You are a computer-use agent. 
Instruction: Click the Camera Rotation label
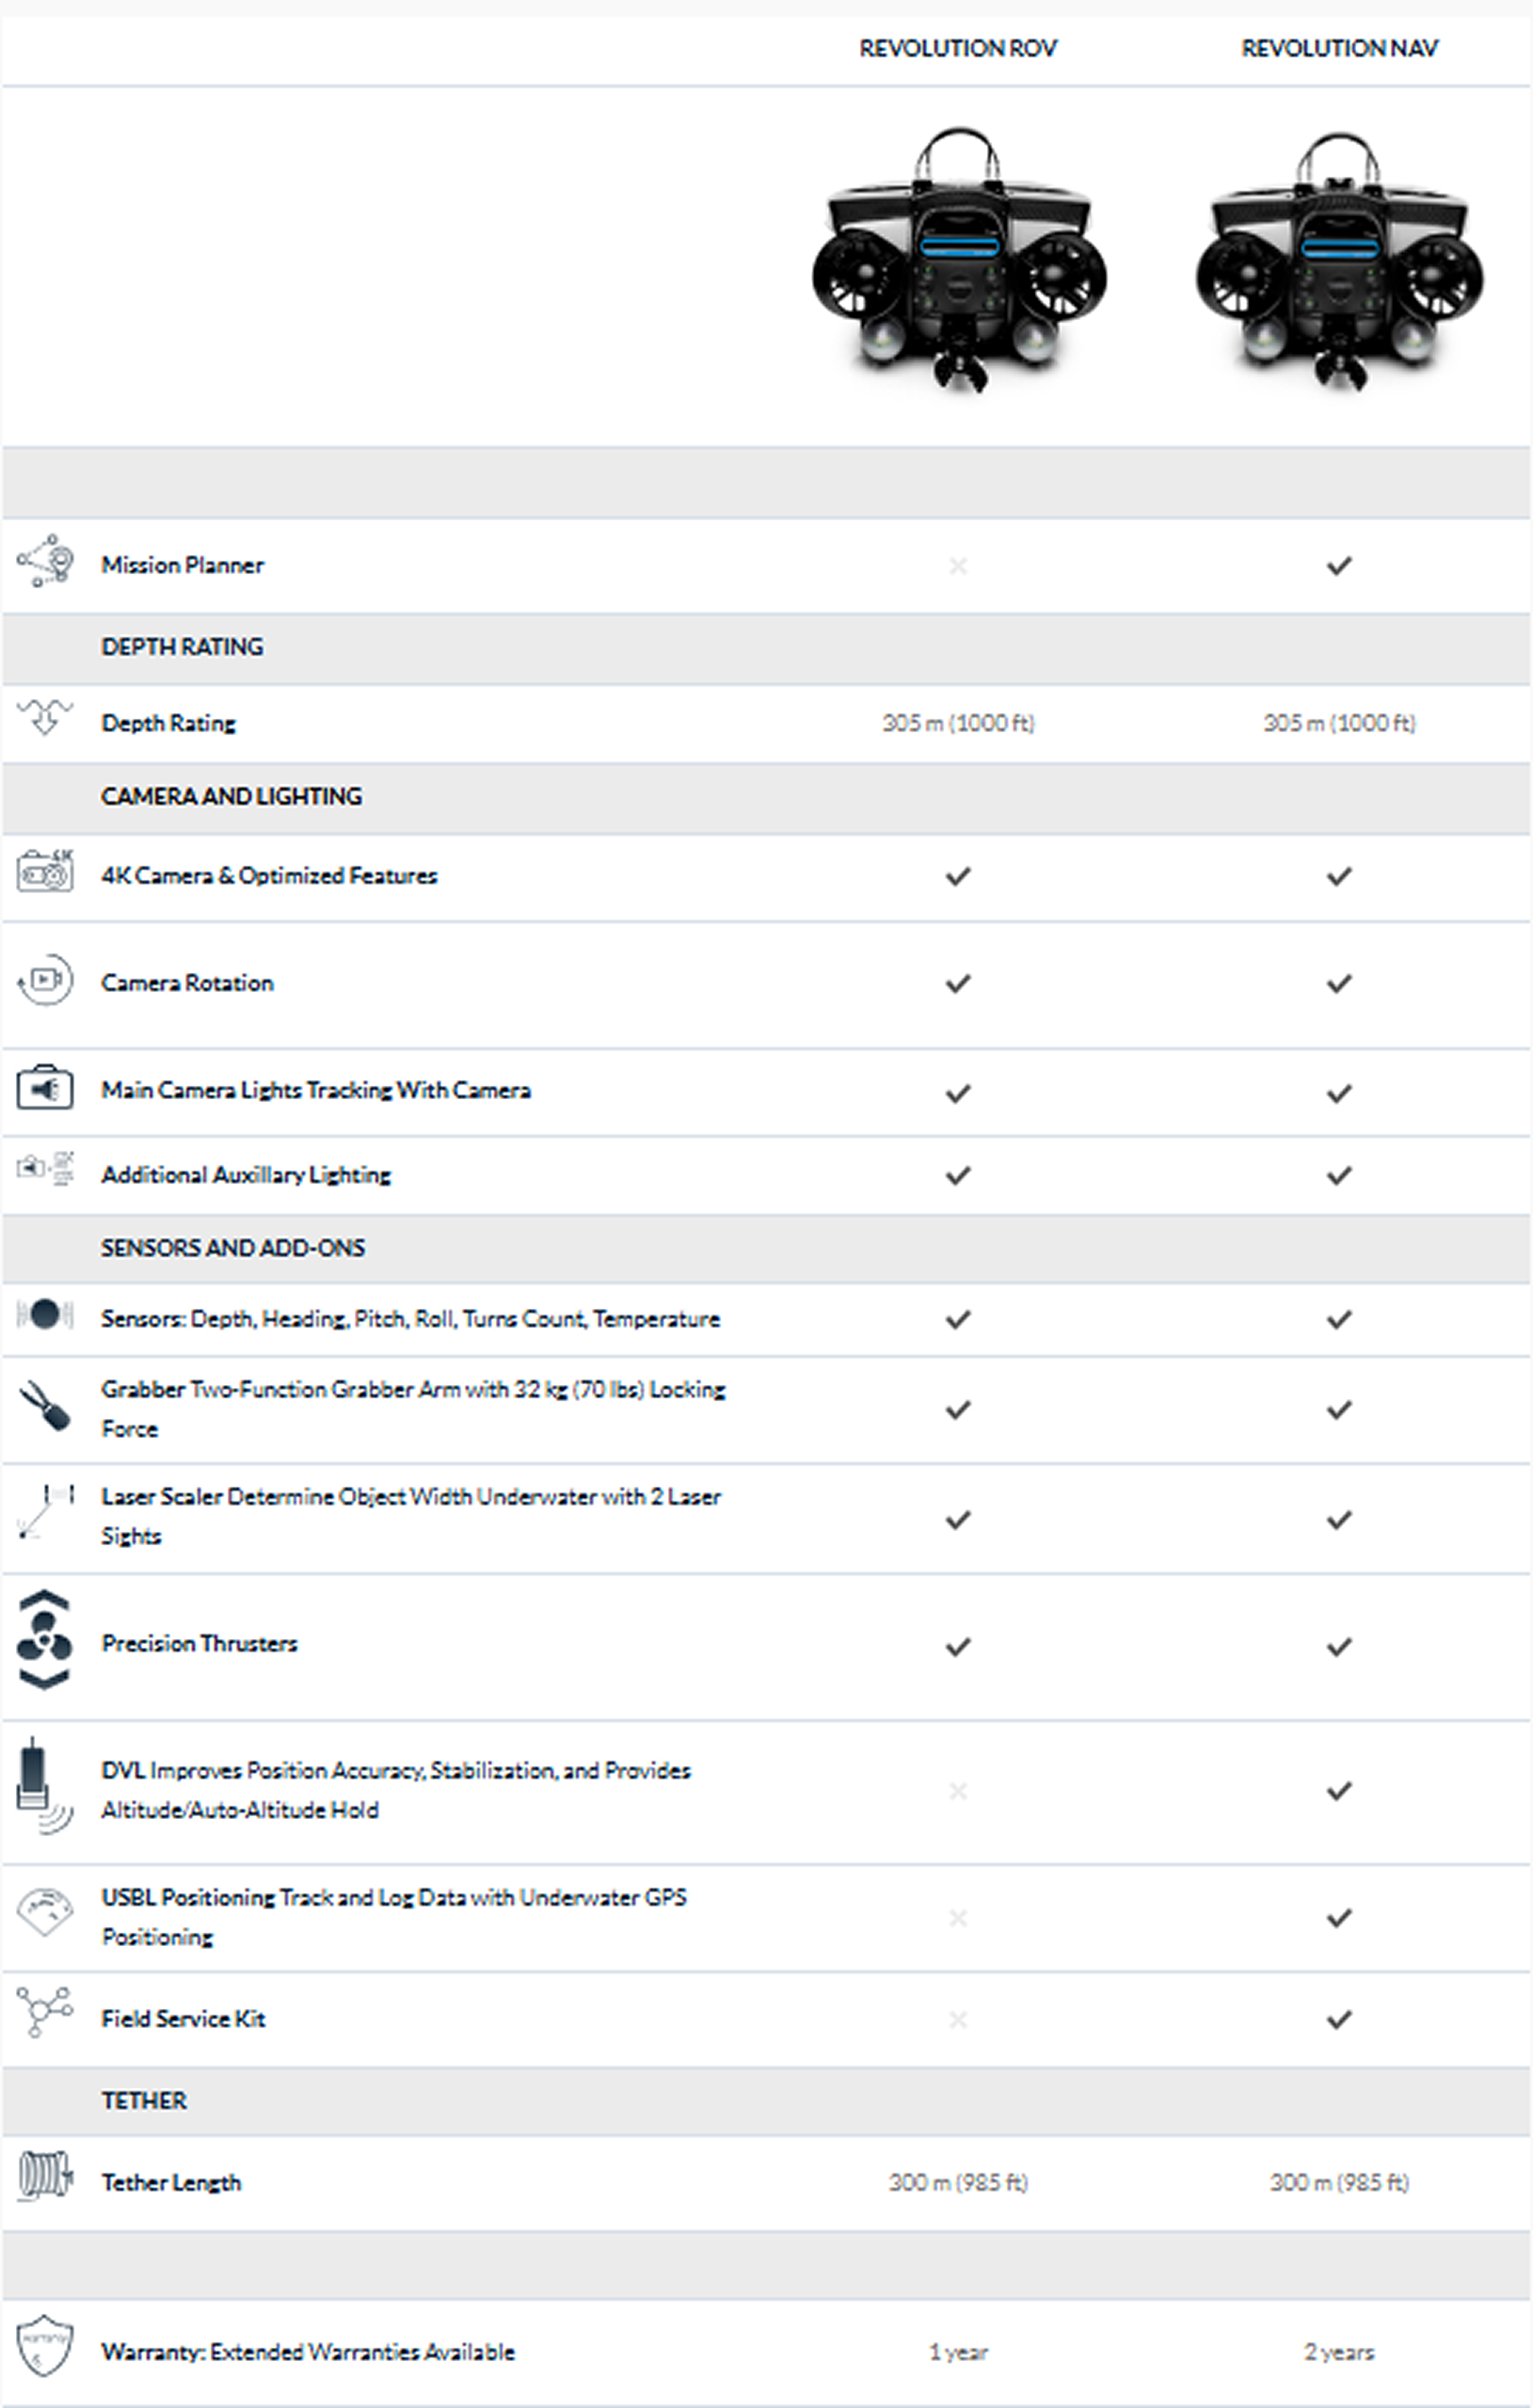tap(187, 983)
